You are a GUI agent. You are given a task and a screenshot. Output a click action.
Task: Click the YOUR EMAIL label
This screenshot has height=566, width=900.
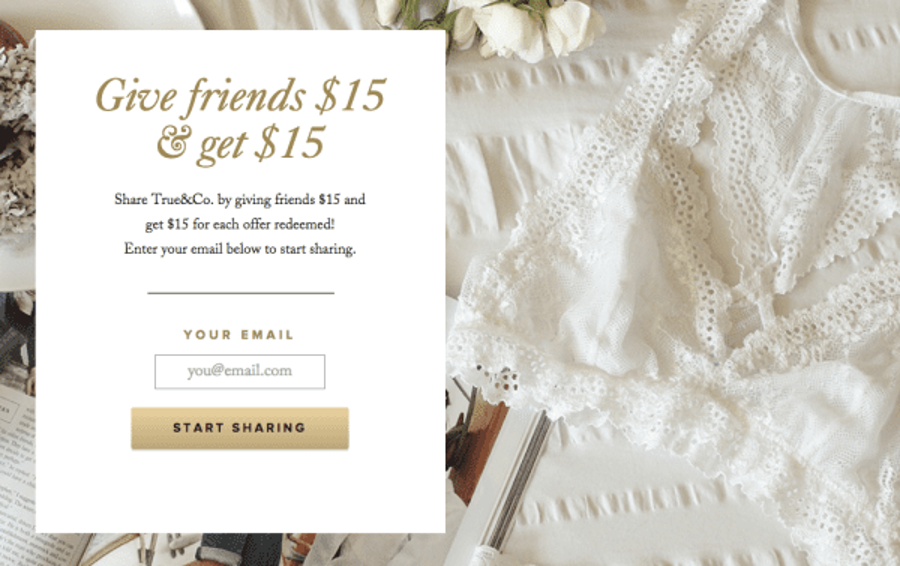coord(239,335)
